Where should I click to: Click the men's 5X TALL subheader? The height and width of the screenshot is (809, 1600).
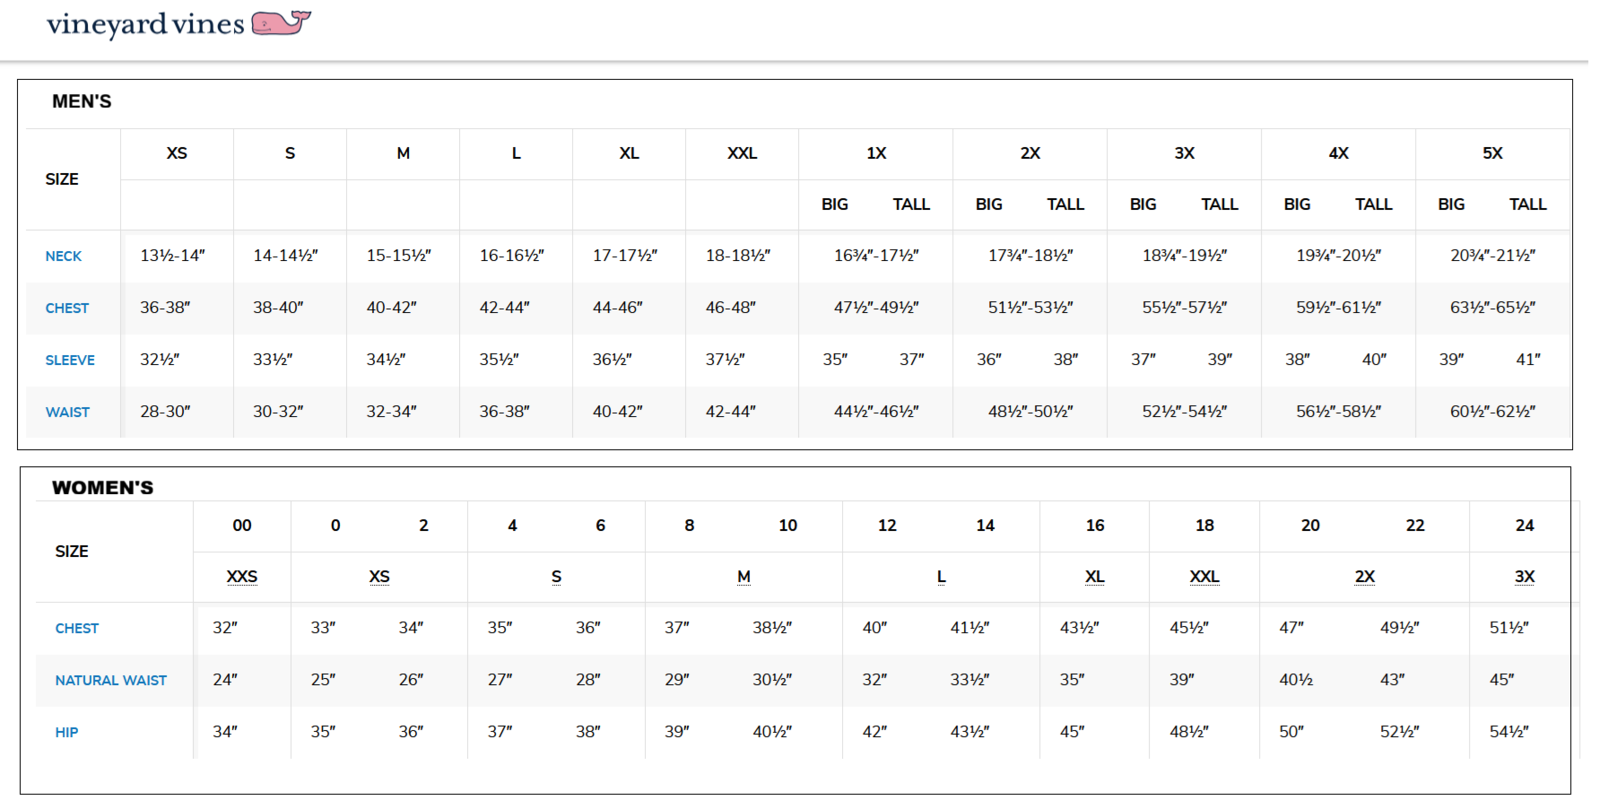click(1527, 204)
